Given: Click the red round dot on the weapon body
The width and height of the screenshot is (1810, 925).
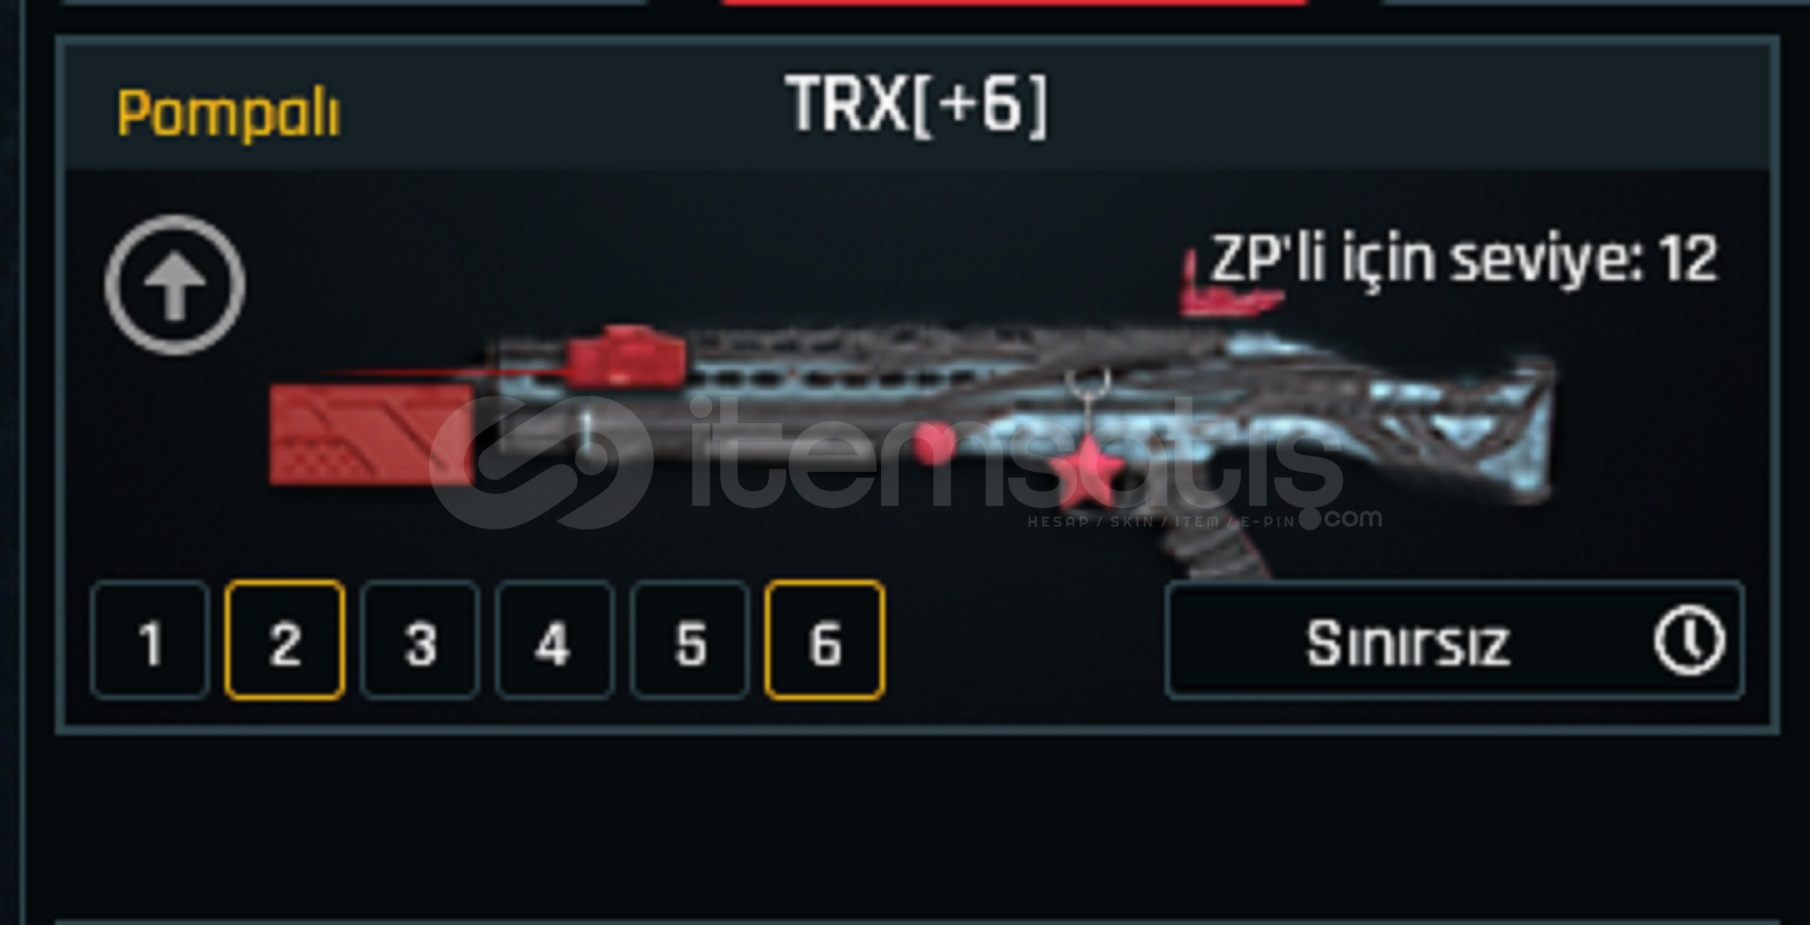Looking at the screenshot, I should coord(934,443).
